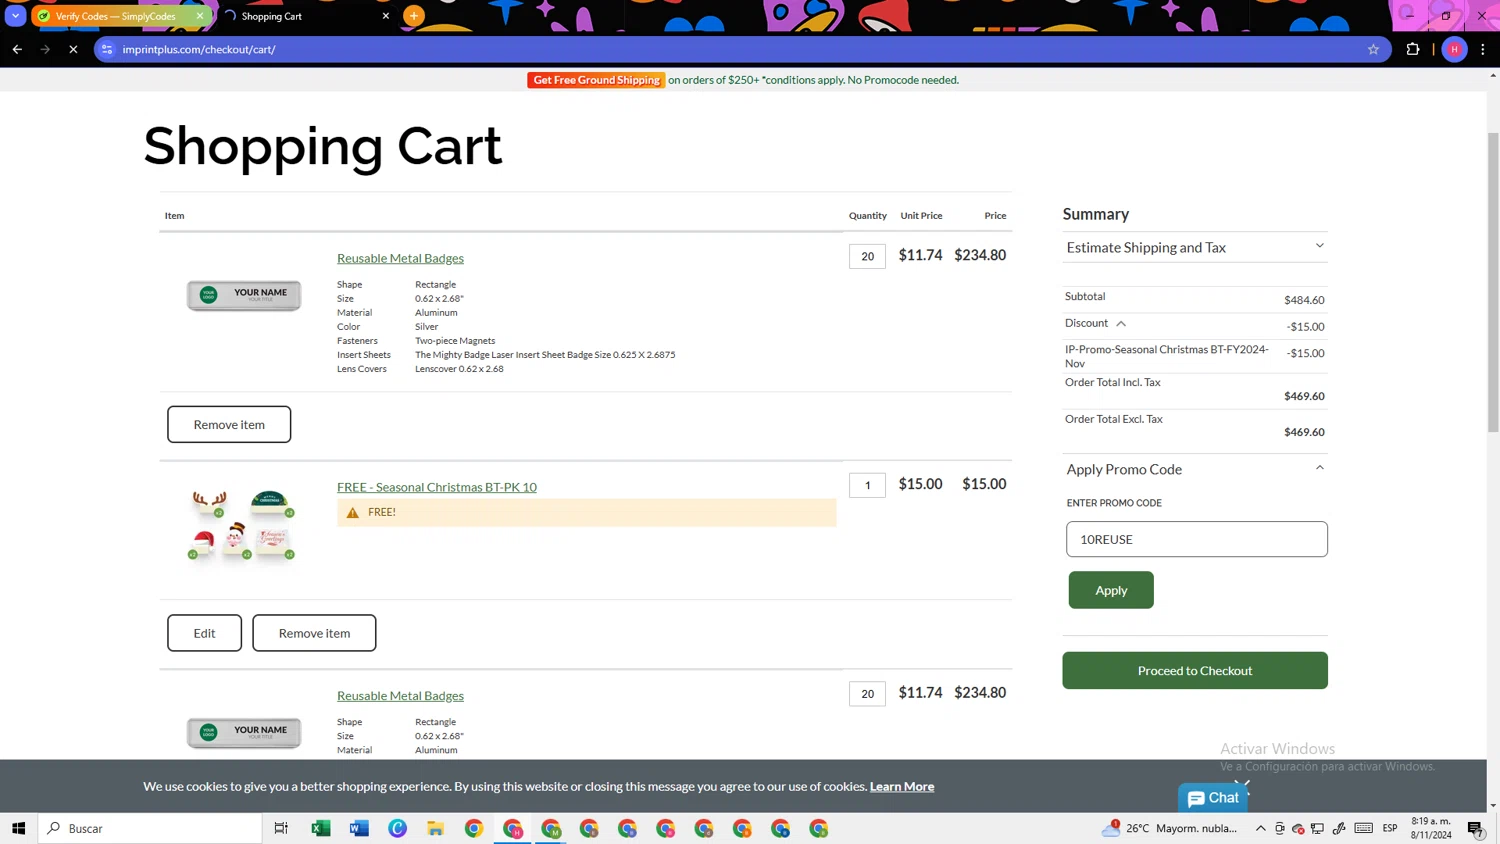Image resolution: width=1500 pixels, height=844 pixels.
Task: Open the second Reusable Metal Badges link
Action: click(400, 696)
